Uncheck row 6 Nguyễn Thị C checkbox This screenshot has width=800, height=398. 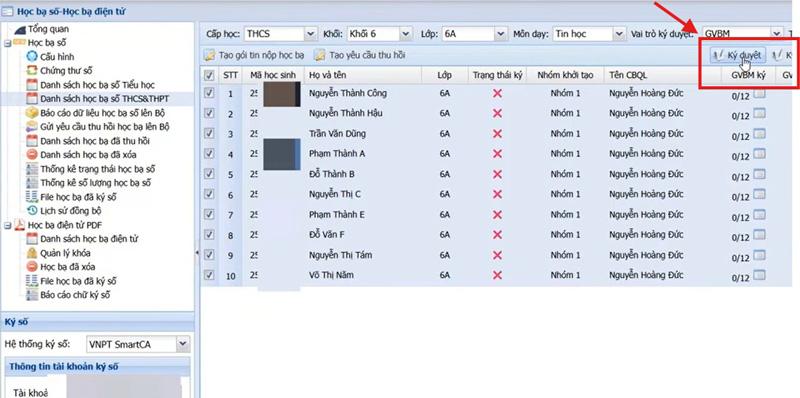(209, 194)
